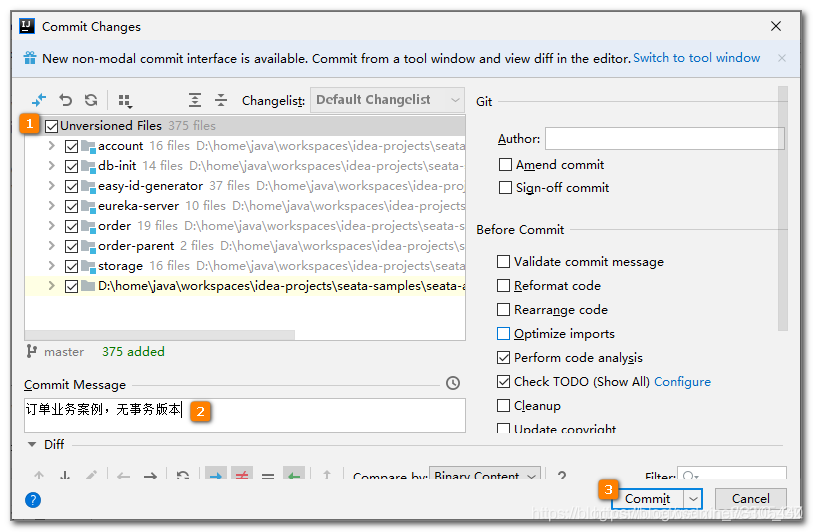
Task: Expand the D:\home\java path node
Action: [x=51, y=286]
